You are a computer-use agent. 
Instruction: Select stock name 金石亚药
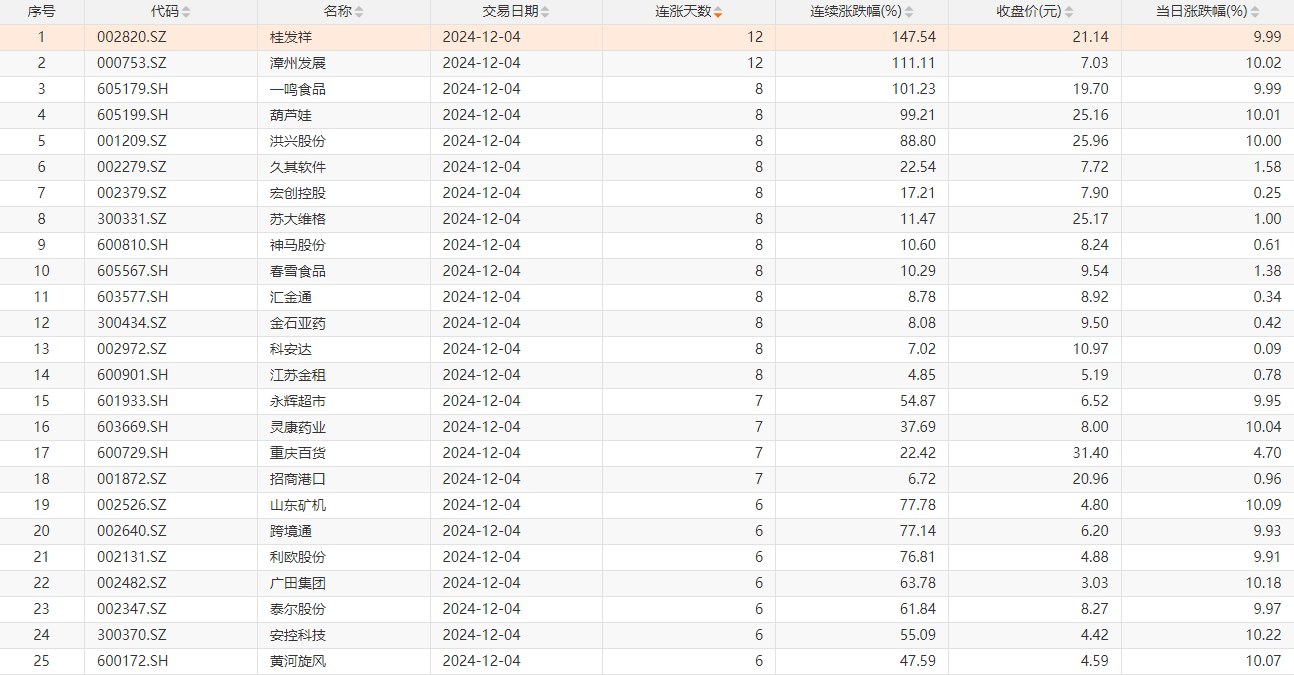coord(298,323)
